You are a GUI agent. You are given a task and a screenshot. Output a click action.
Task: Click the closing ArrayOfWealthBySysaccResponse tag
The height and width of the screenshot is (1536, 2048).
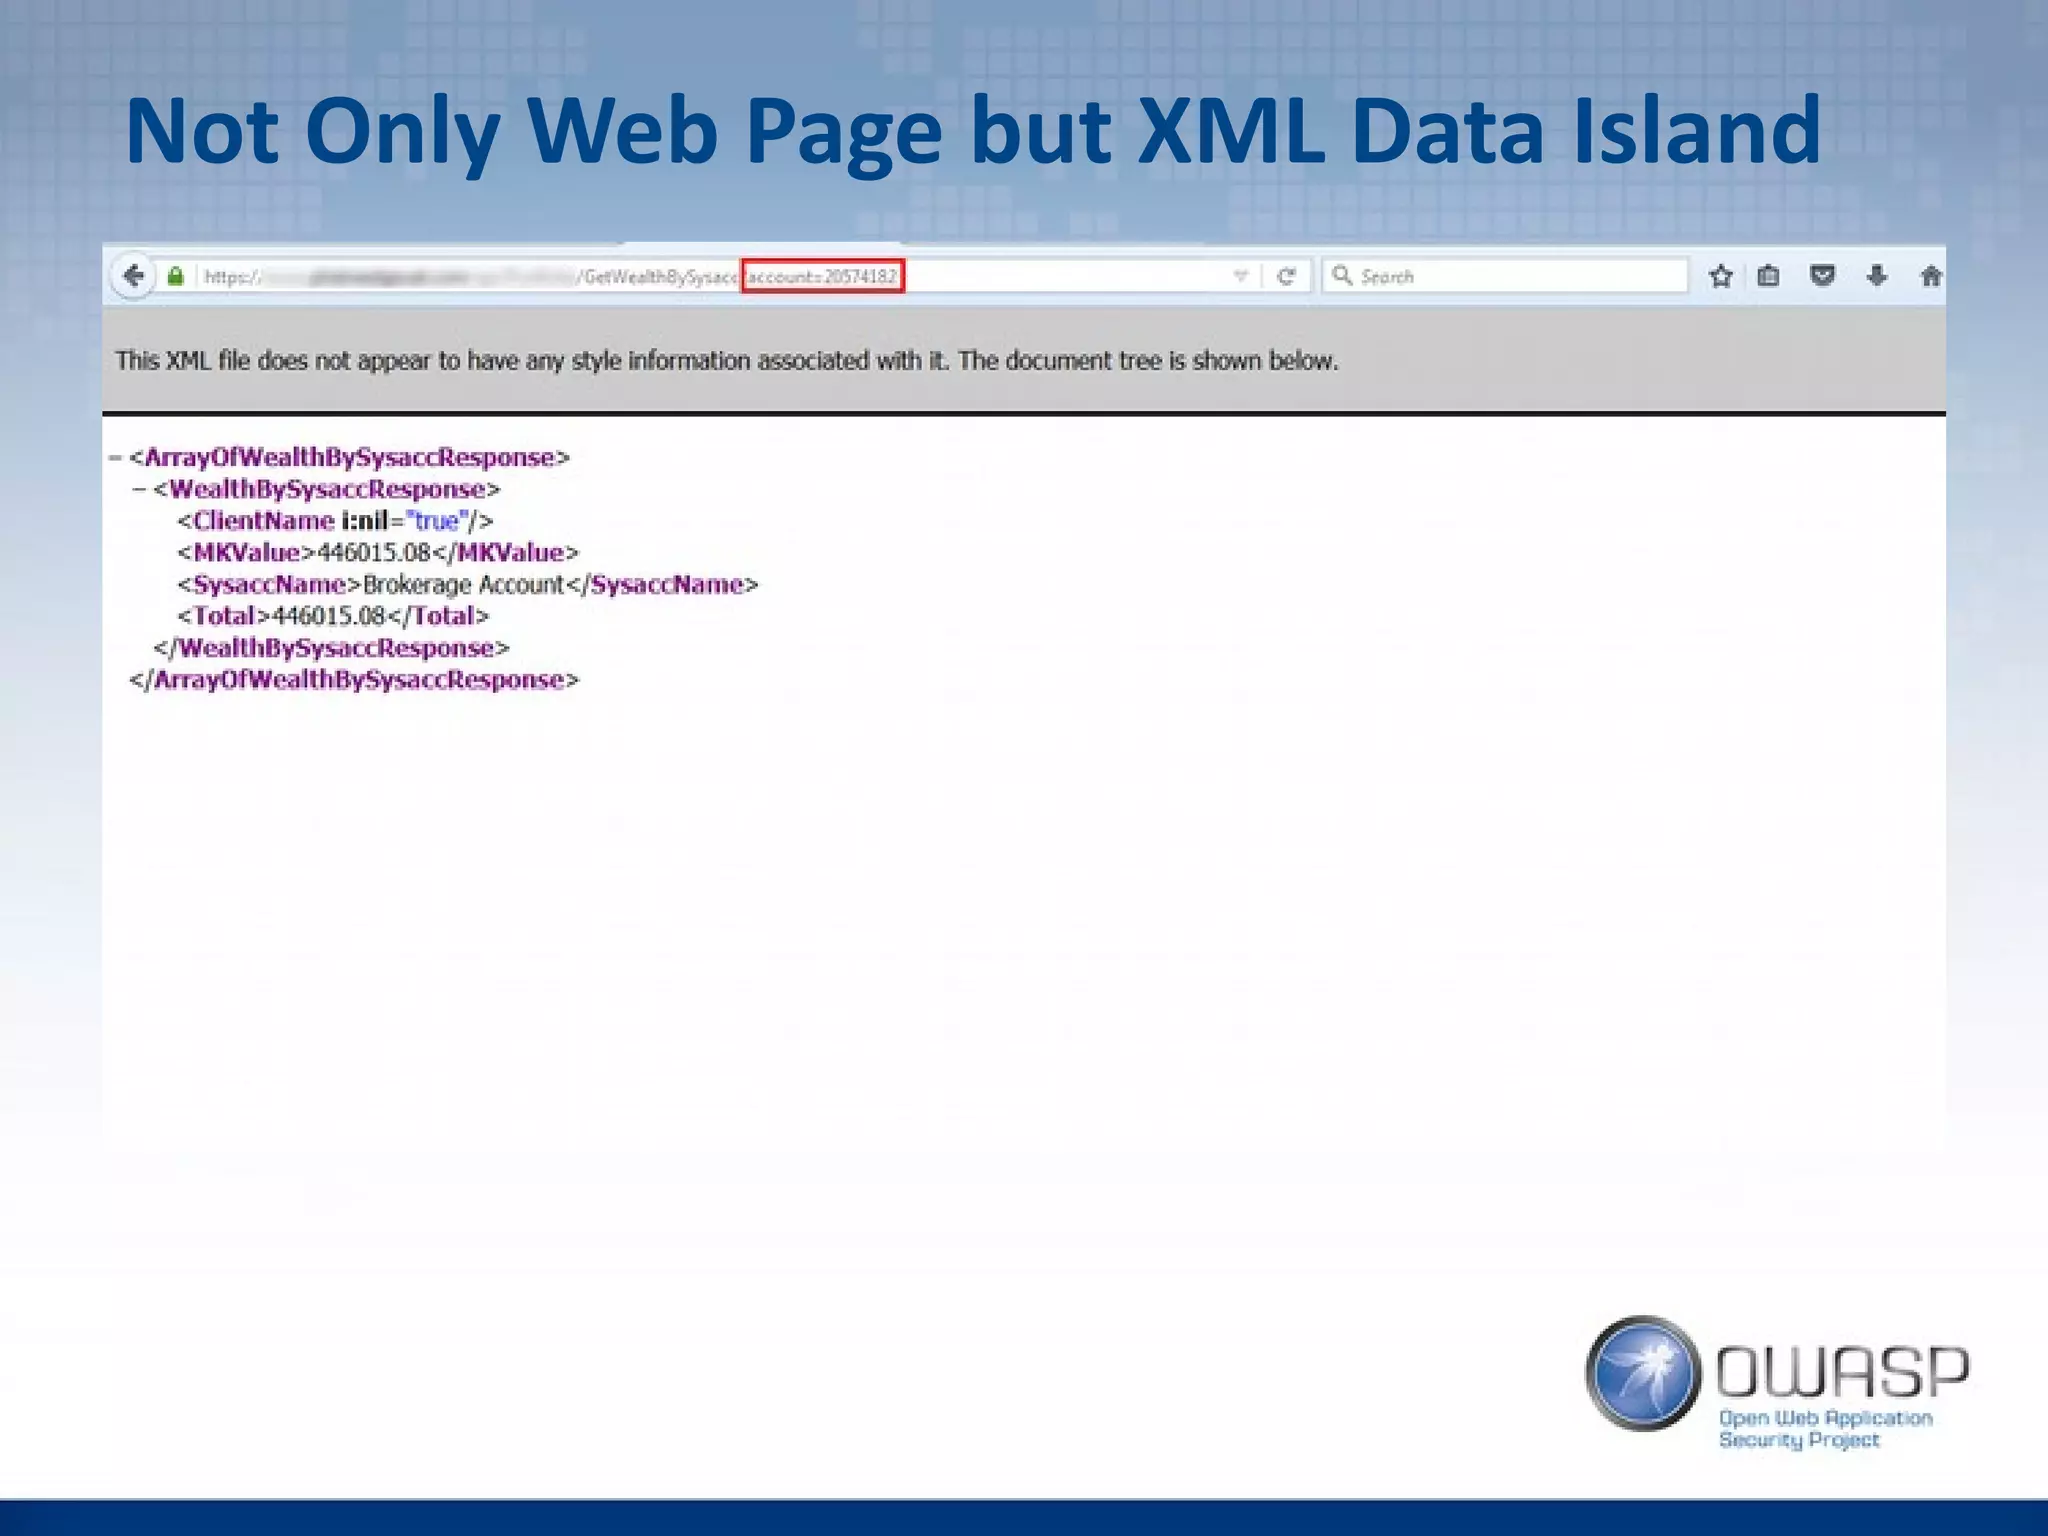(354, 681)
